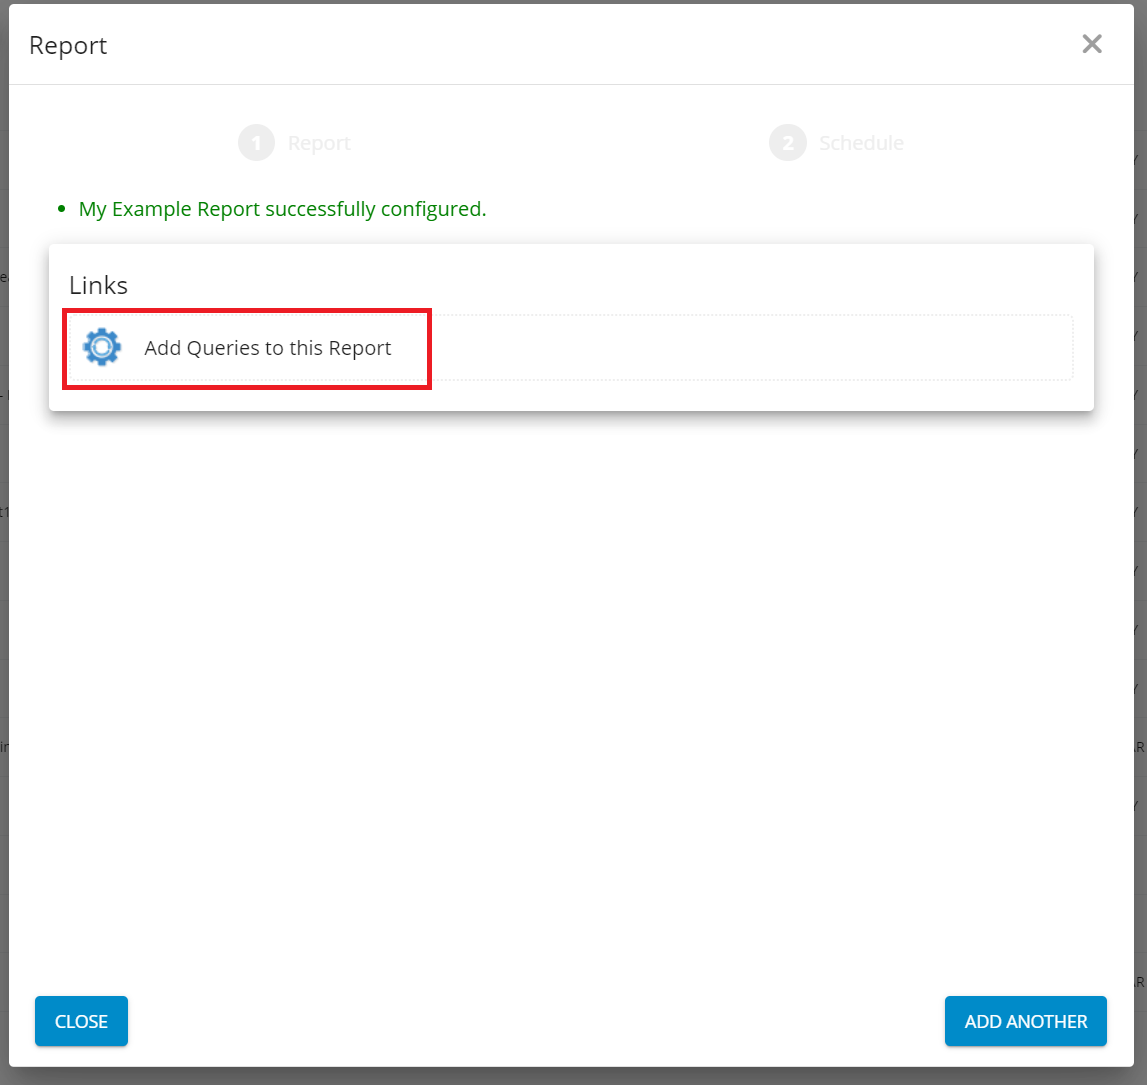The height and width of the screenshot is (1085, 1147).
Task: Go to the Report step label
Action: point(319,143)
